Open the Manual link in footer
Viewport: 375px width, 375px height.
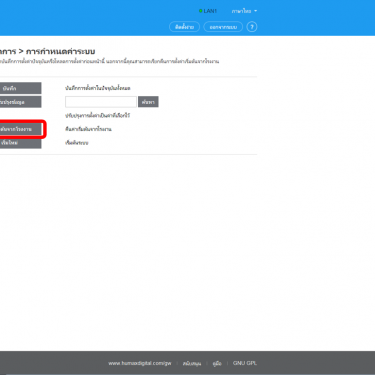[x=217, y=363]
